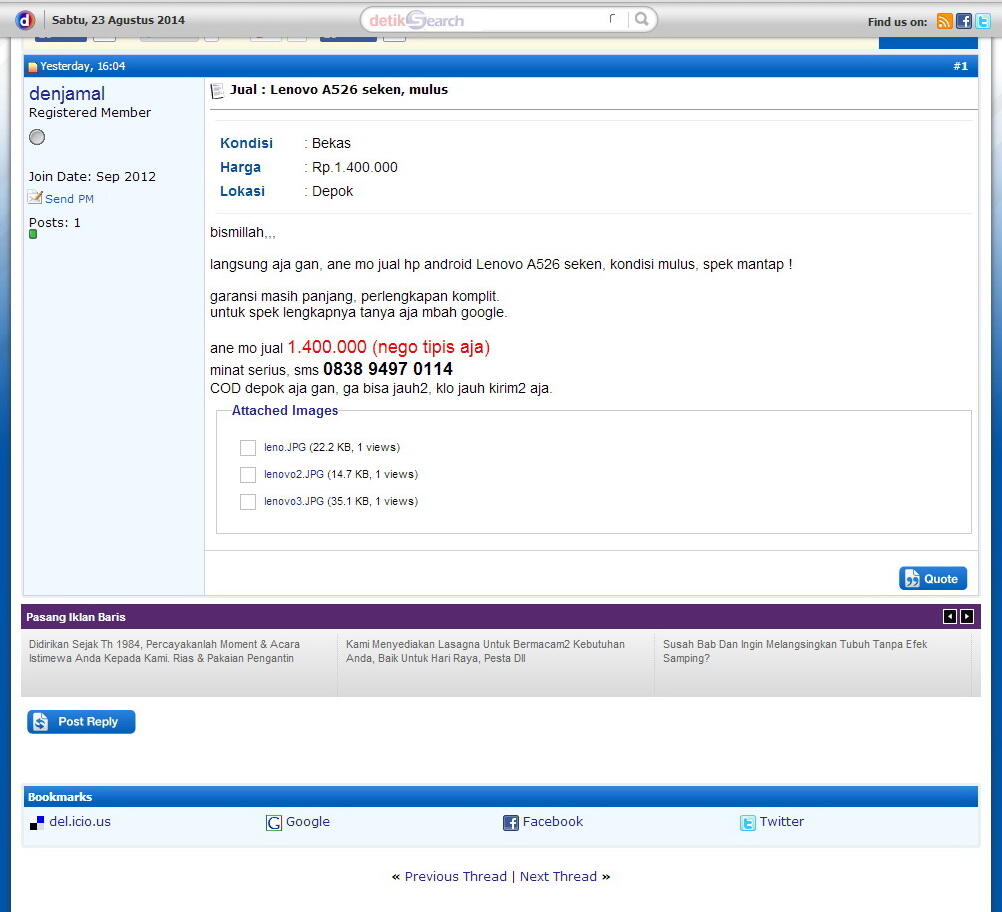The width and height of the screenshot is (1002, 912).
Task: Go to Next Thread
Action: click(x=558, y=876)
